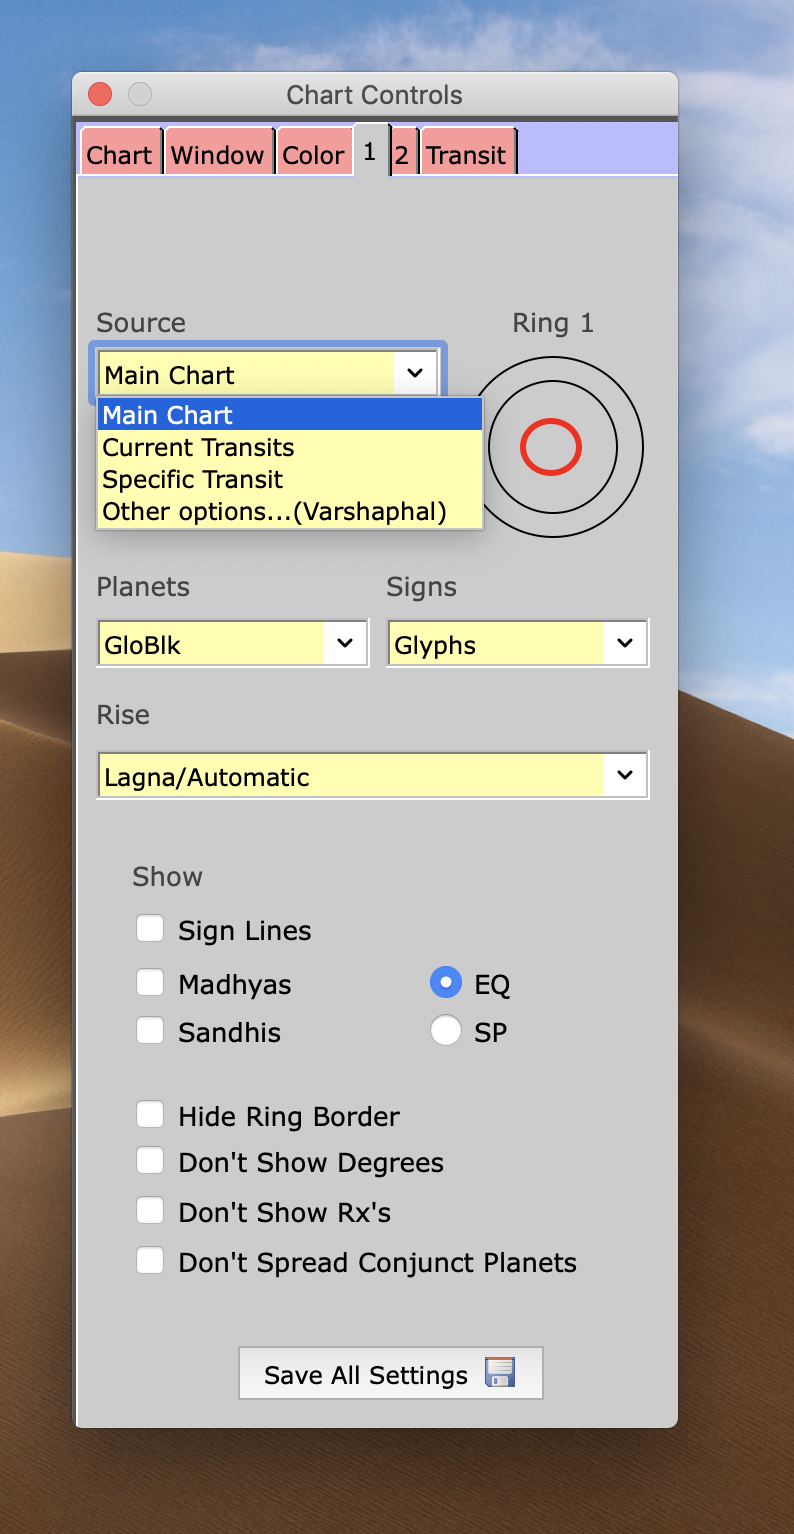Expand the Signs Glyphs dropdown
The height and width of the screenshot is (1534, 794).
click(517, 644)
